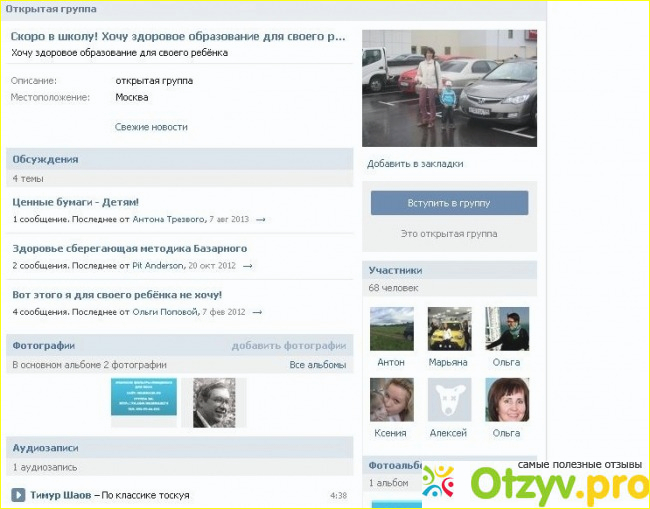650x509 pixels.
Task: Click добавить фотографии link
Action: click(289, 346)
